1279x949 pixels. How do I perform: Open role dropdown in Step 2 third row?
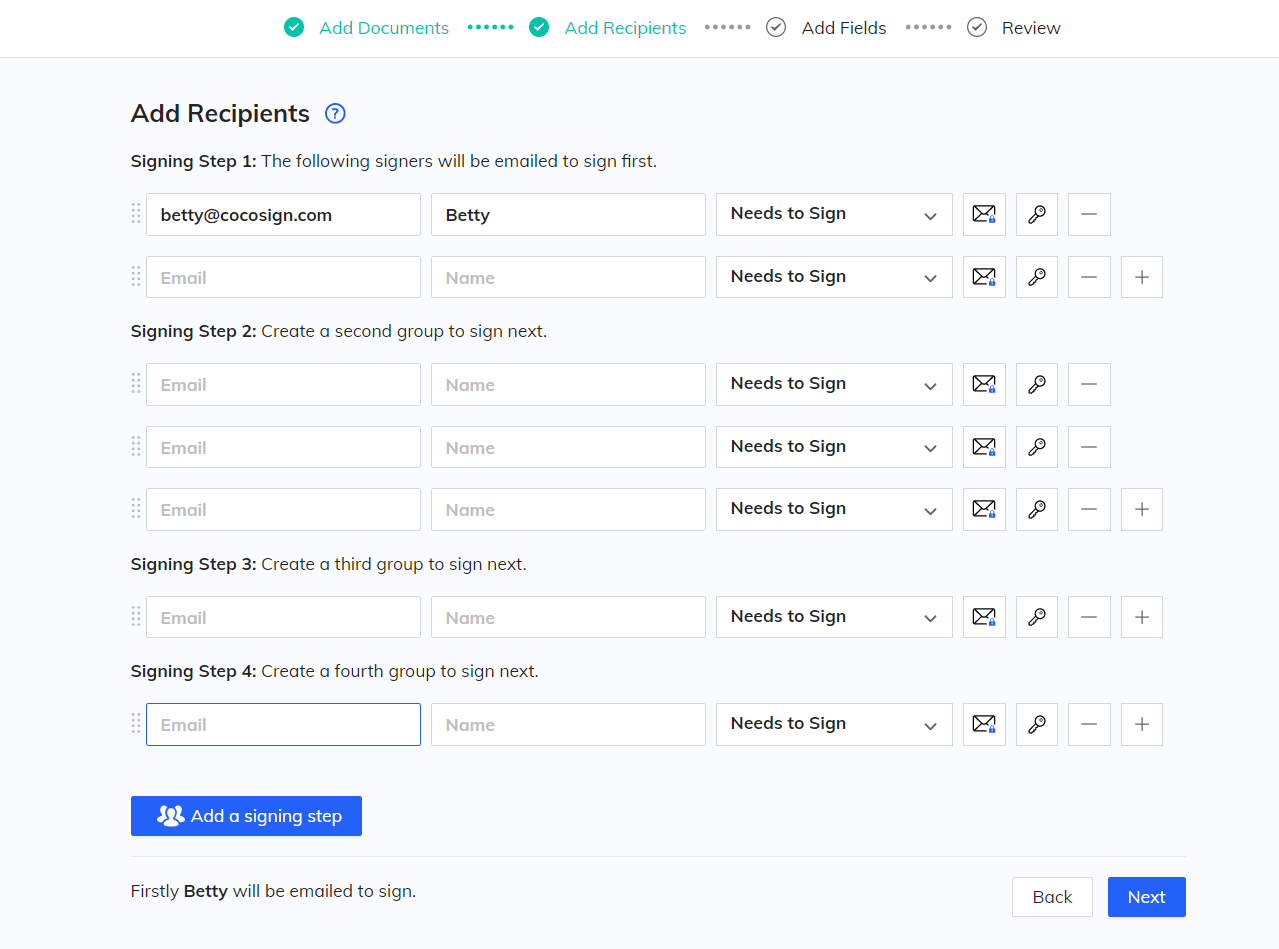[834, 509]
